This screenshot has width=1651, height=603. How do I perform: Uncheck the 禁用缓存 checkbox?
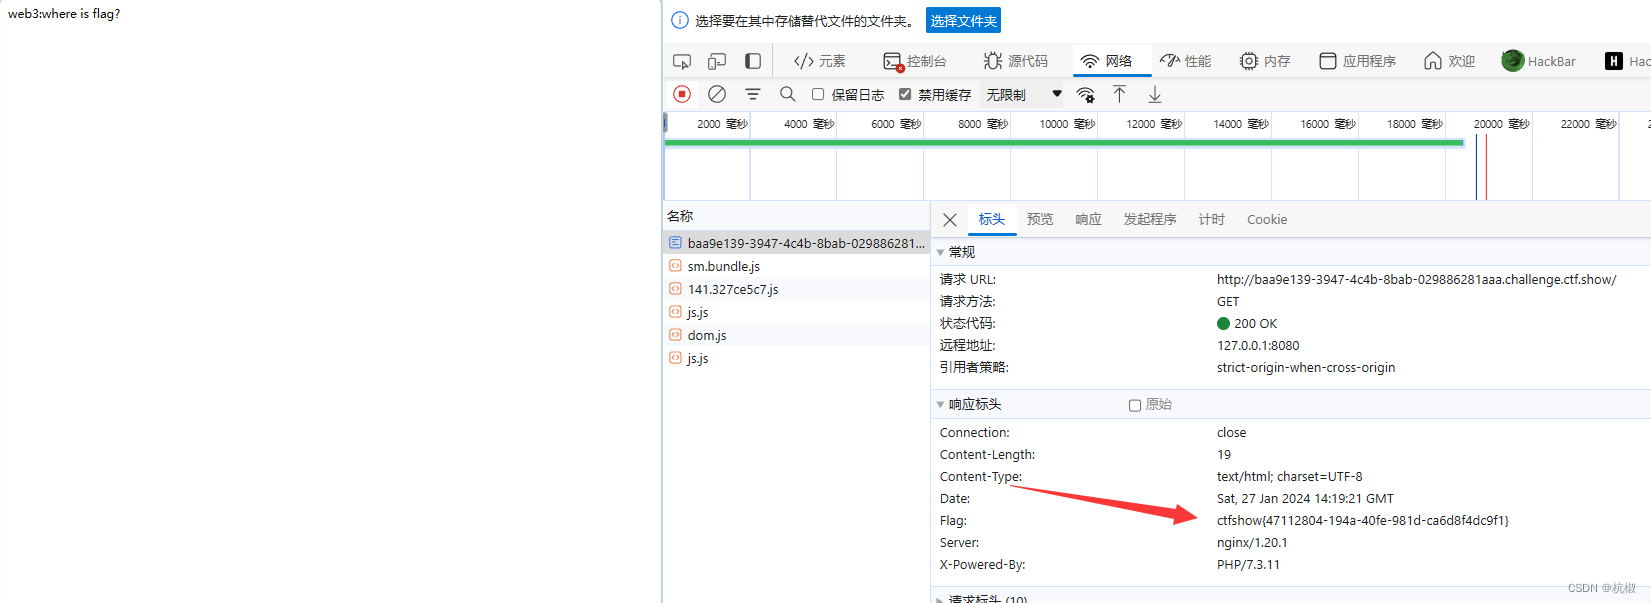[x=905, y=94]
